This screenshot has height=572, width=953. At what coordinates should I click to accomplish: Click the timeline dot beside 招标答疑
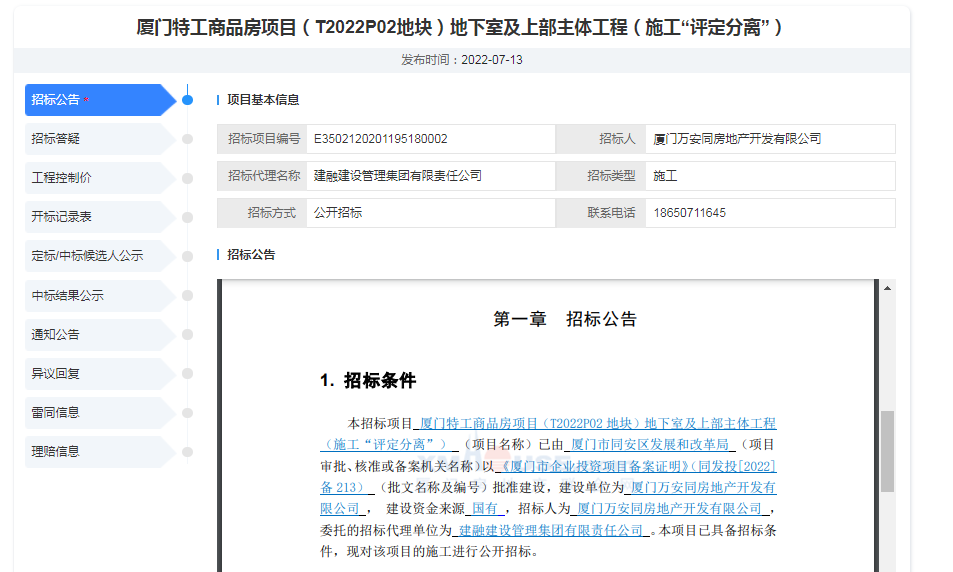187,139
